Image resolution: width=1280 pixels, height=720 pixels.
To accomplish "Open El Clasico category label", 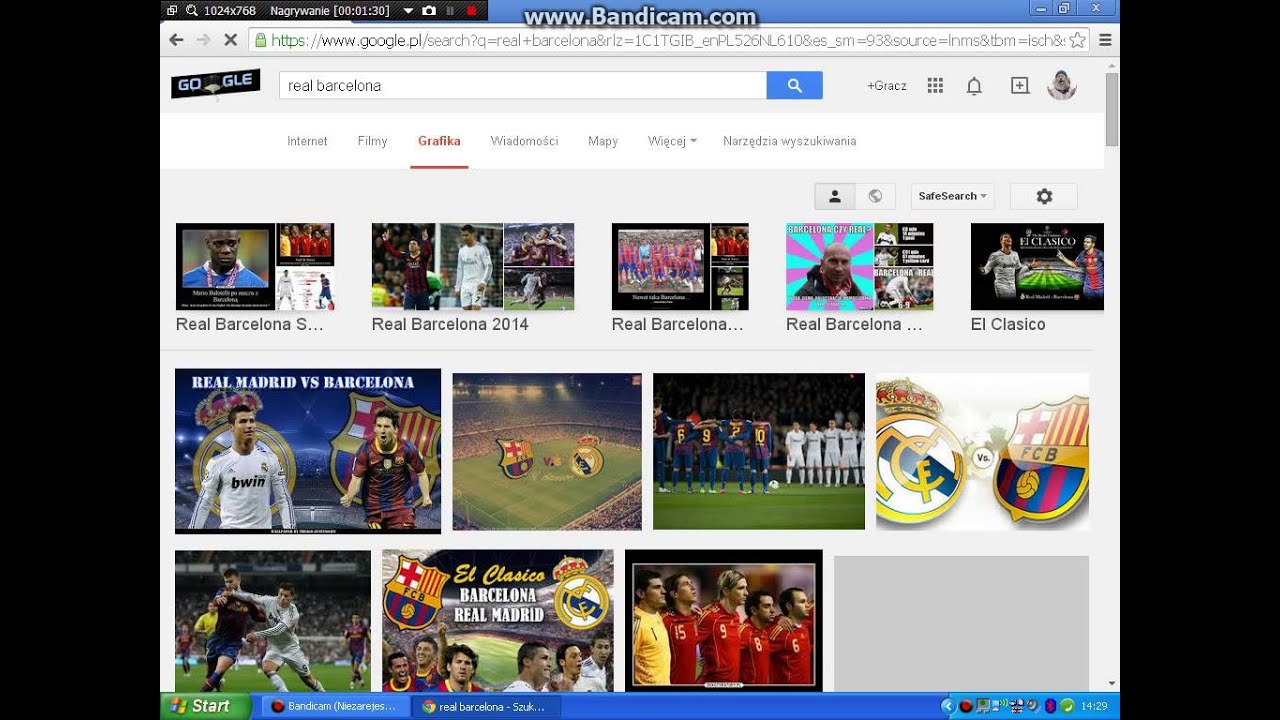I will click(x=1008, y=324).
